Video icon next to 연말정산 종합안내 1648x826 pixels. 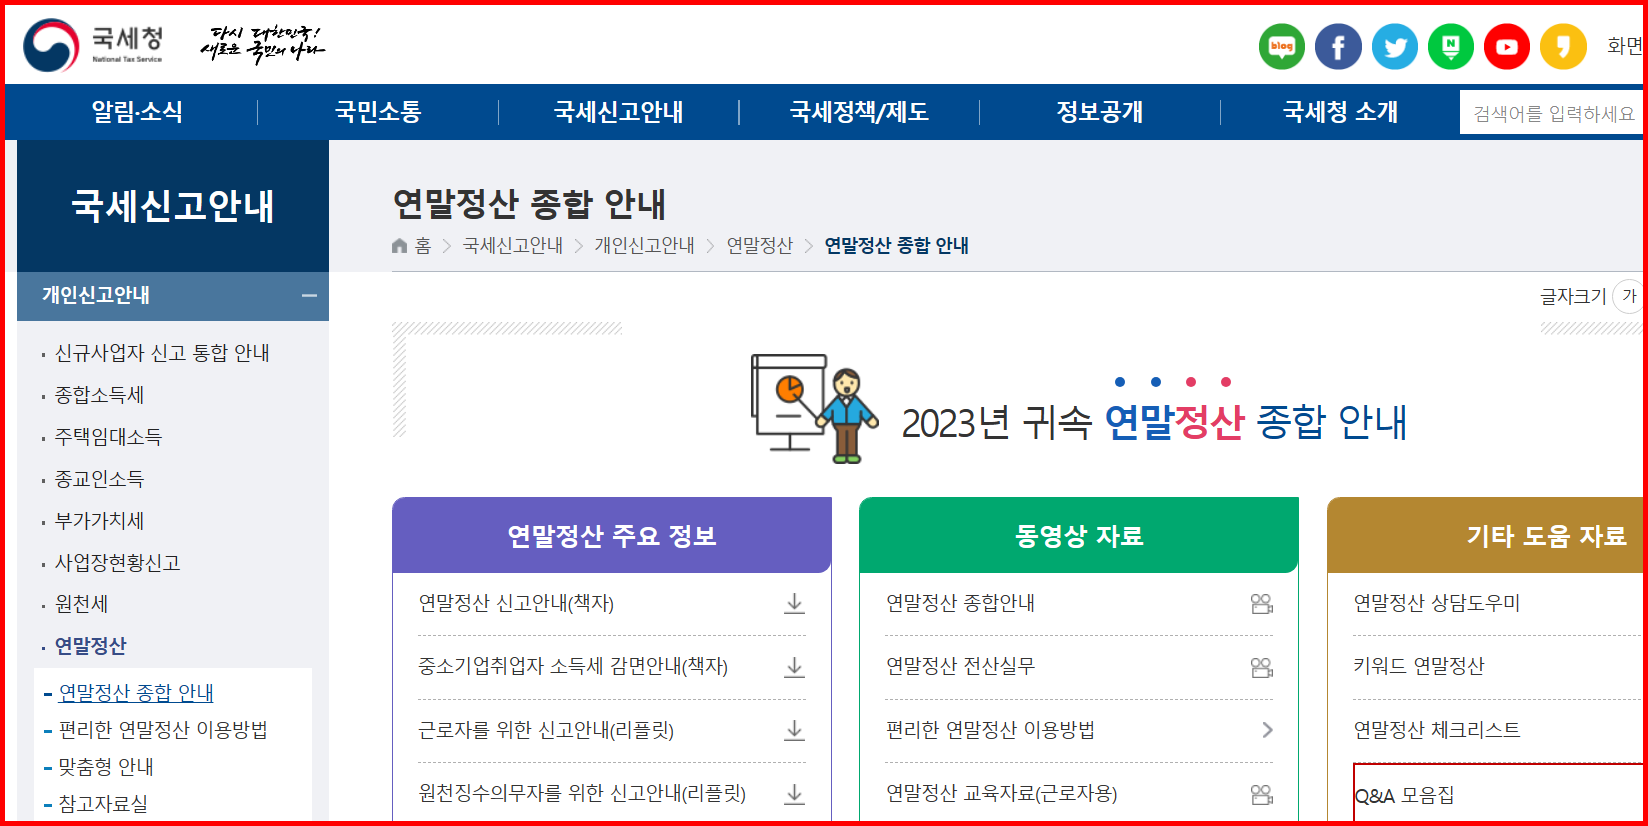pos(1262,603)
